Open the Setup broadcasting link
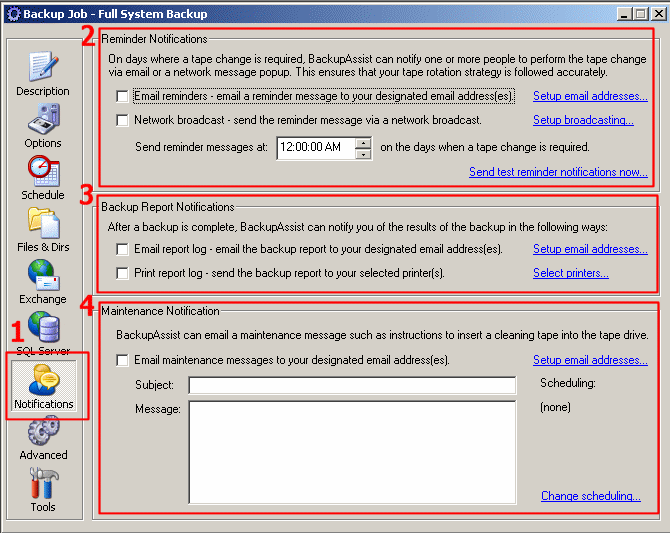The height and width of the screenshot is (533, 670). (x=583, y=120)
